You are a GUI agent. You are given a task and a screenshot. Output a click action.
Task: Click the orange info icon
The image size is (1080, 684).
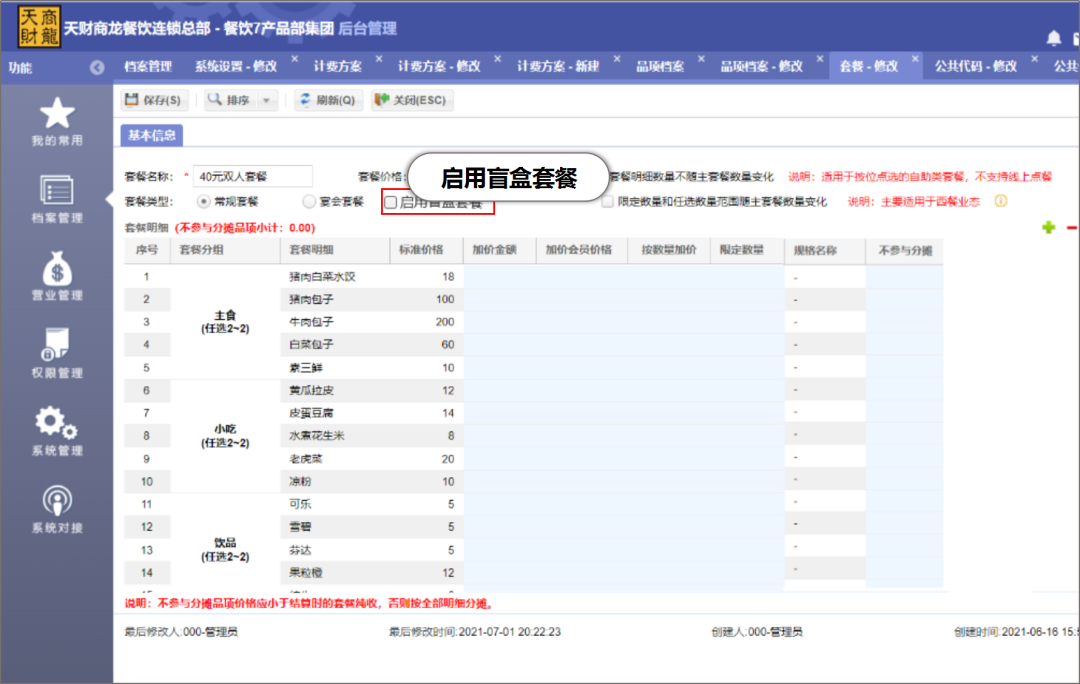point(1001,201)
